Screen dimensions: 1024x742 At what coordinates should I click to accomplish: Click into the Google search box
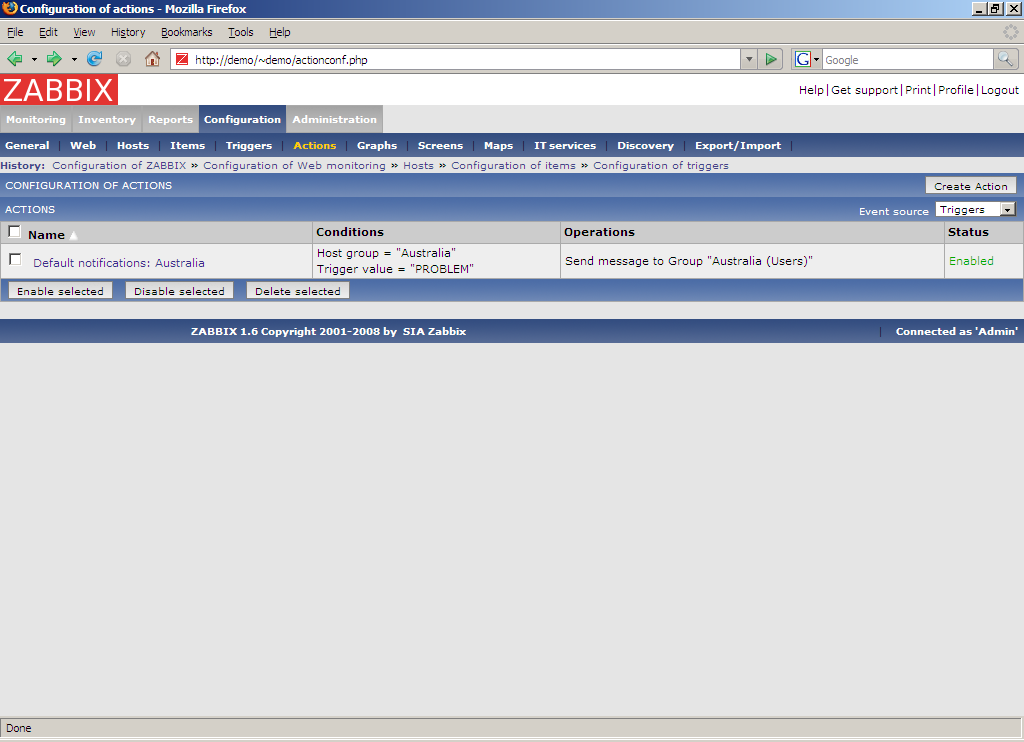click(x=907, y=59)
